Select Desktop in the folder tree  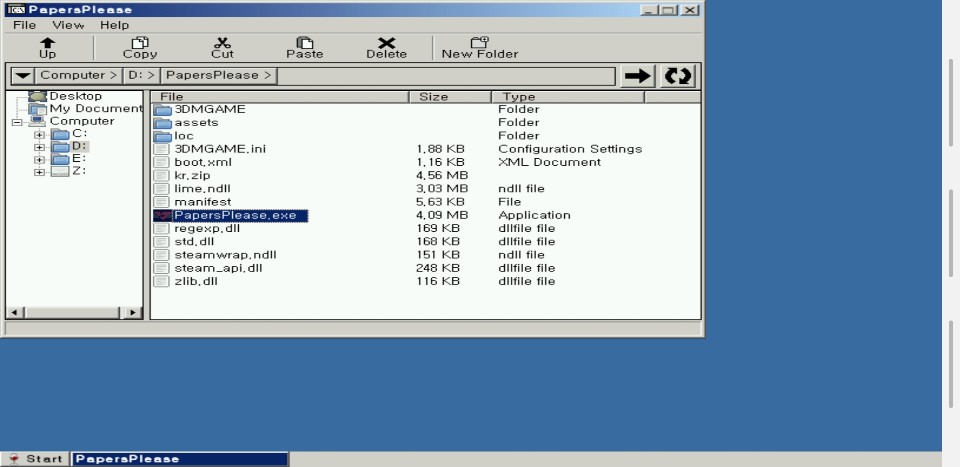[x=75, y=96]
